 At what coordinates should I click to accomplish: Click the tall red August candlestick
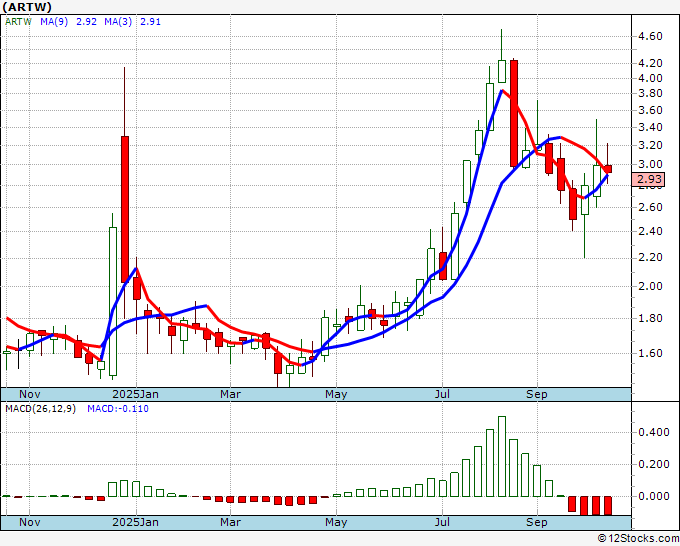[514, 112]
